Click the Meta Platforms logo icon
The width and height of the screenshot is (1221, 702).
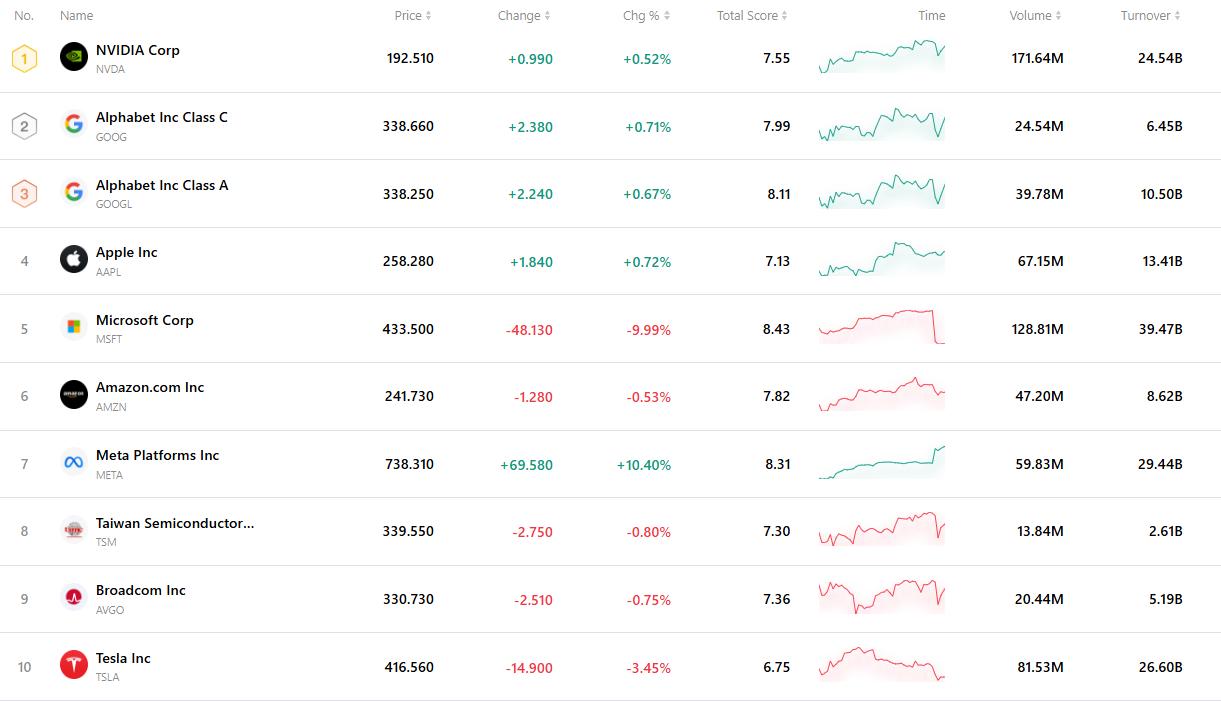coord(74,463)
